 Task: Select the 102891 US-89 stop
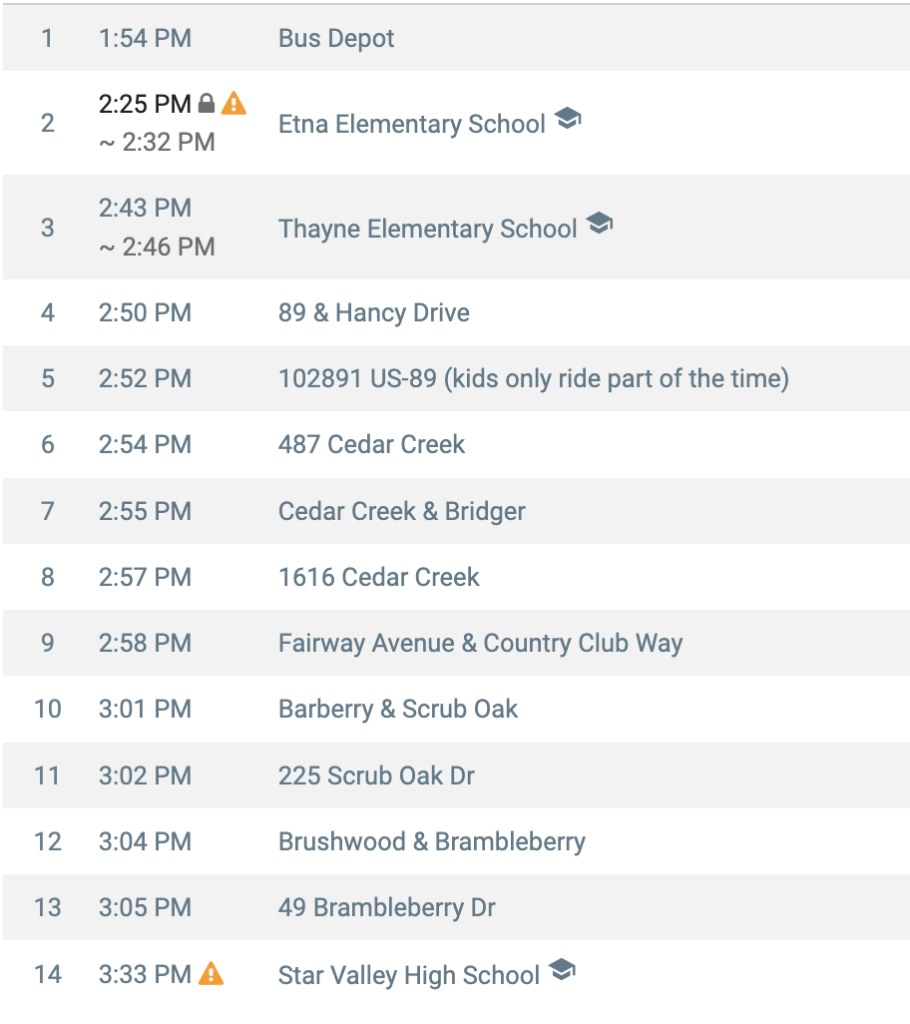coord(534,379)
